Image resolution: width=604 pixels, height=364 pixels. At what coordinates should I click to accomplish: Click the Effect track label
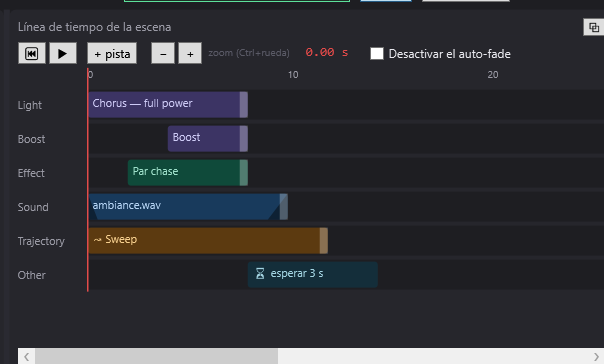click(x=31, y=173)
